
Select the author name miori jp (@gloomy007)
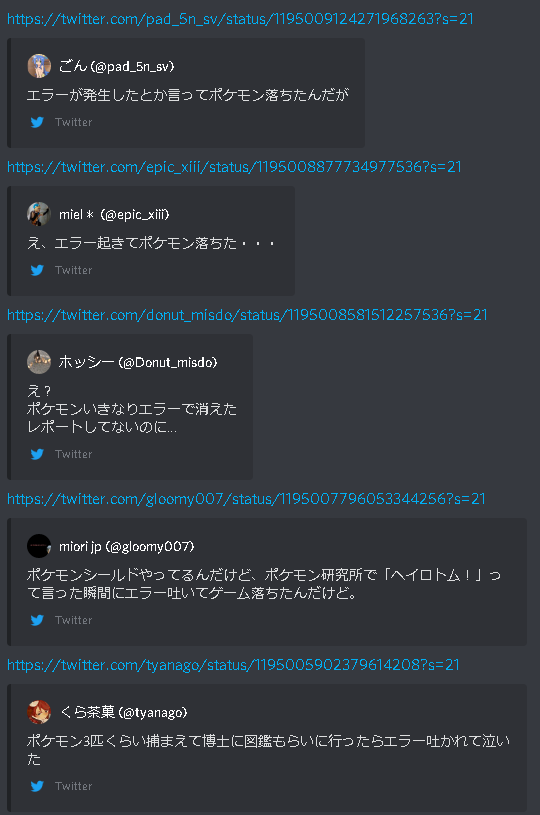click(x=126, y=547)
